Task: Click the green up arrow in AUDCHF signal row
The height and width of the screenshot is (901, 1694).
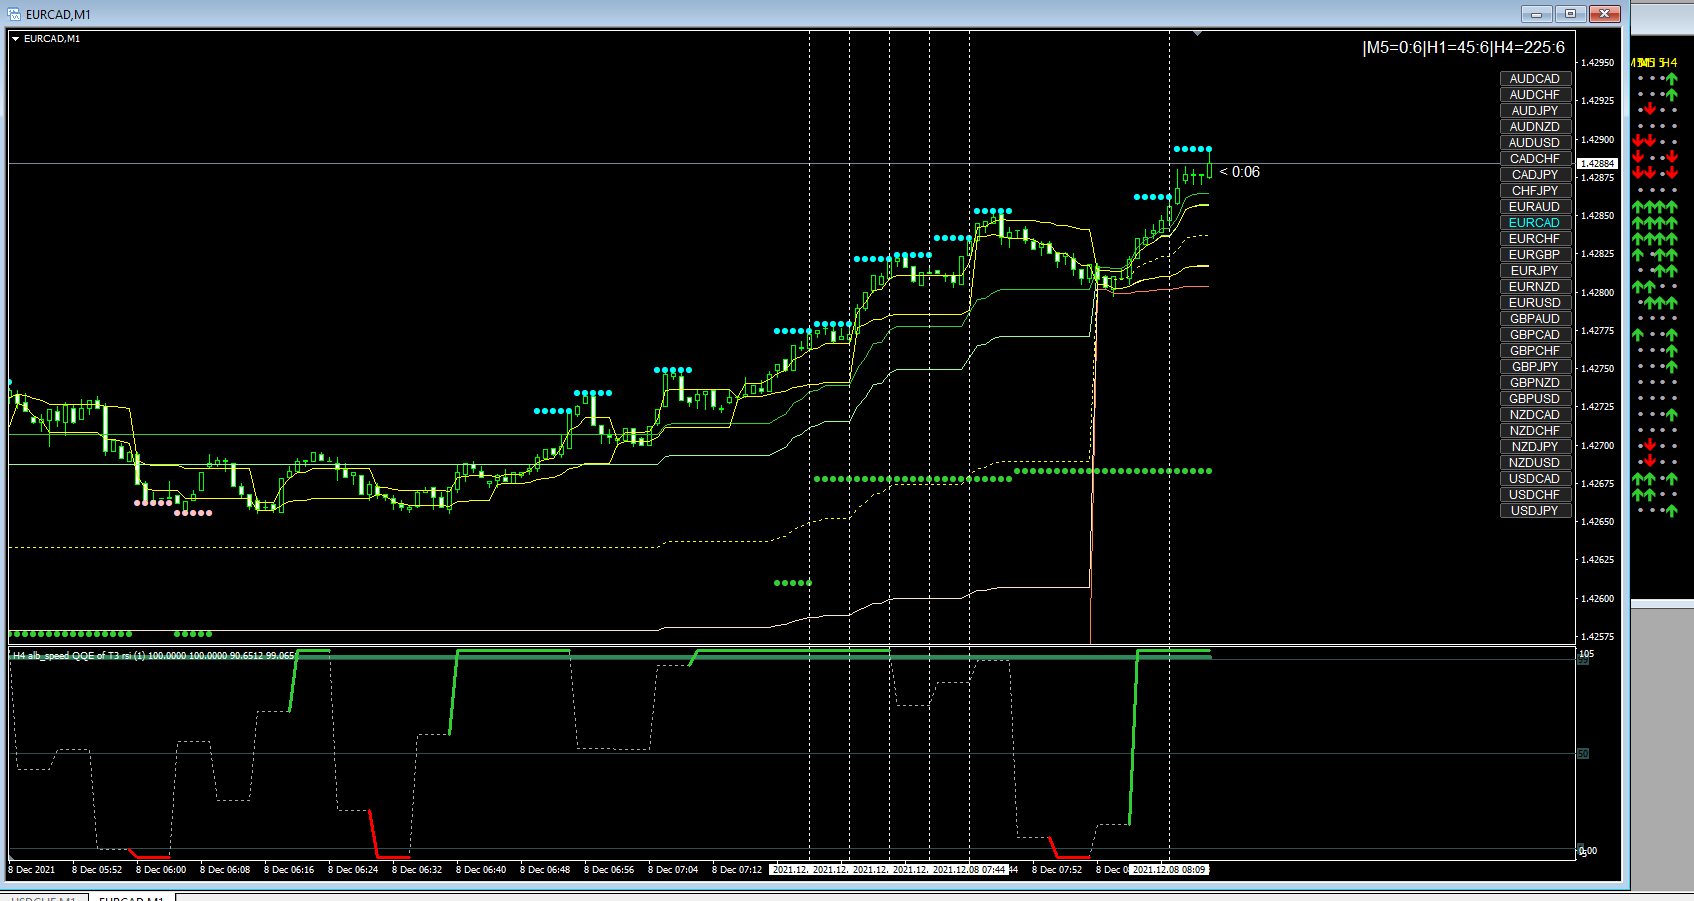Action: (1672, 94)
